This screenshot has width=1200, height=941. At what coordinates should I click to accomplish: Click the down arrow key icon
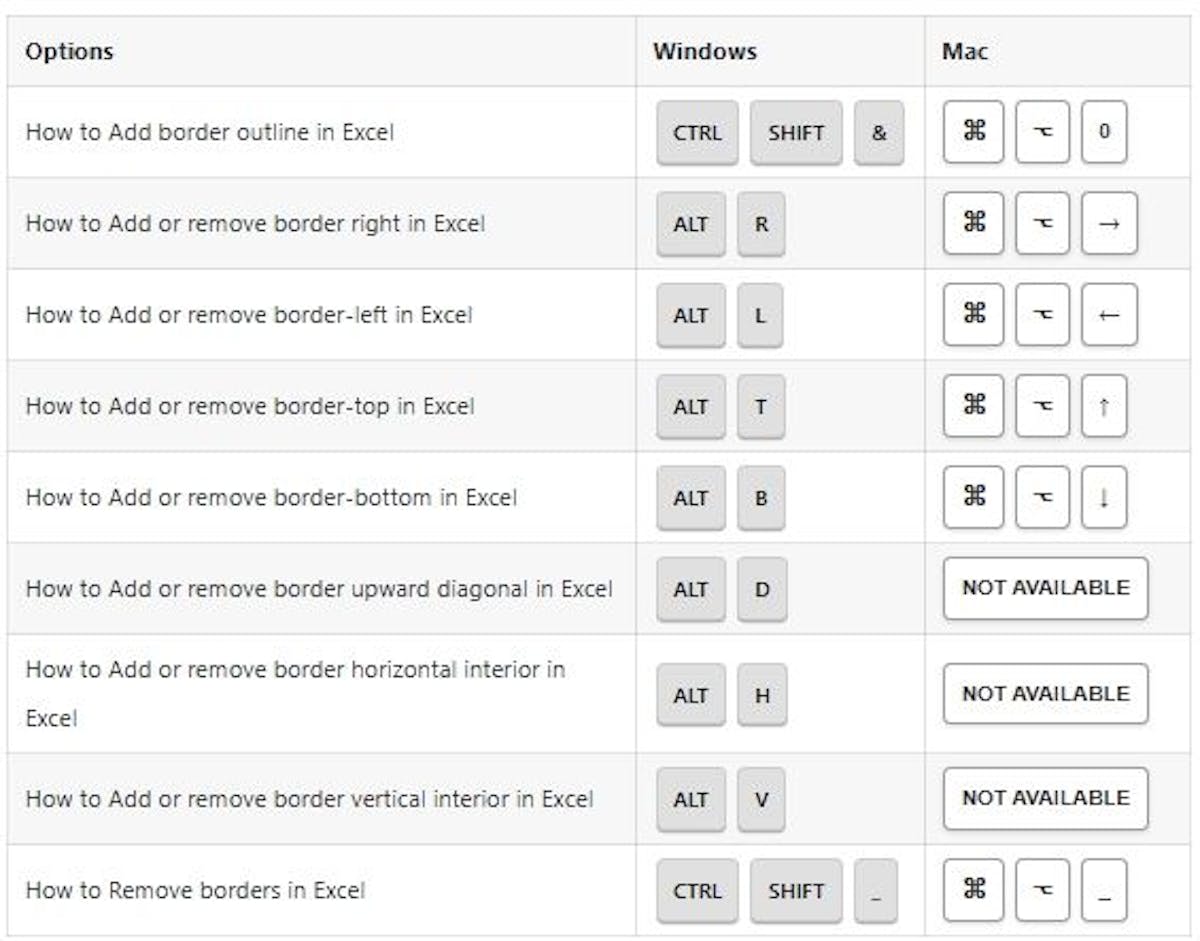tap(1104, 497)
